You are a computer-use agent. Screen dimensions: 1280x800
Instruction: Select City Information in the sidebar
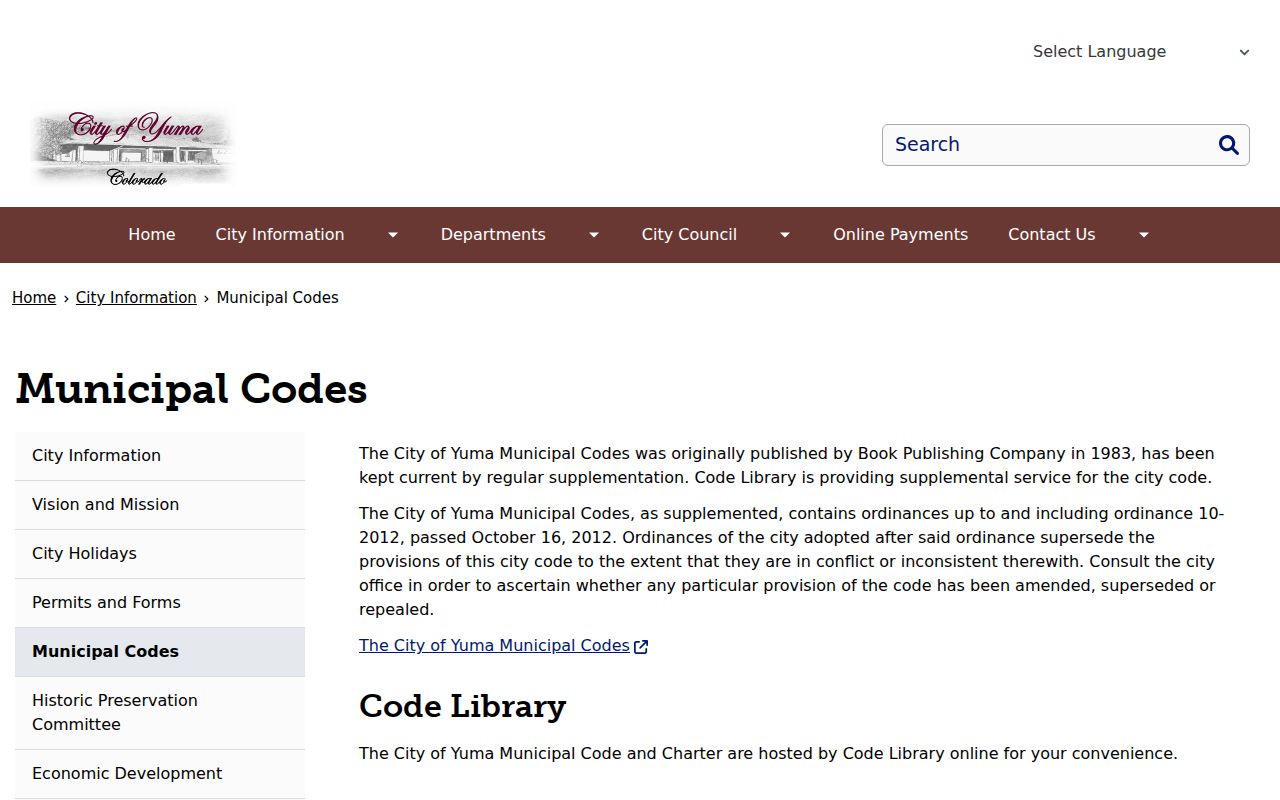click(x=160, y=456)
